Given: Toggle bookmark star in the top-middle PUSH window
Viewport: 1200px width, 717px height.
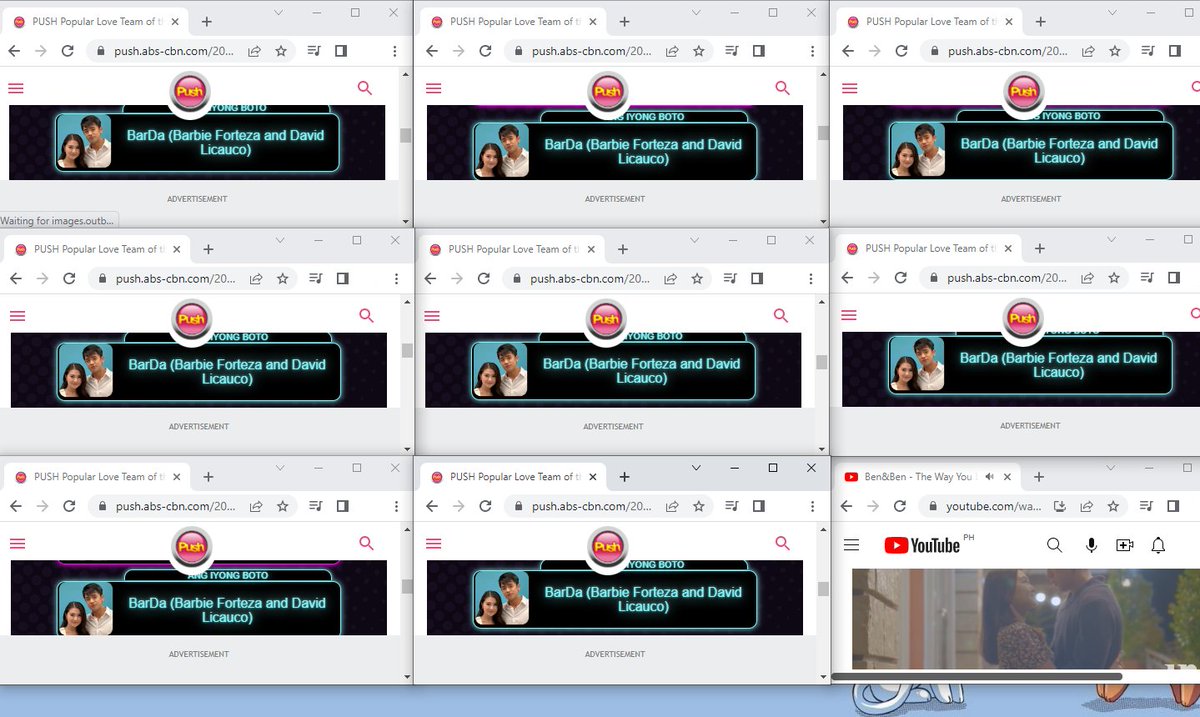Looking at the screenshot, I should point(698,51).
